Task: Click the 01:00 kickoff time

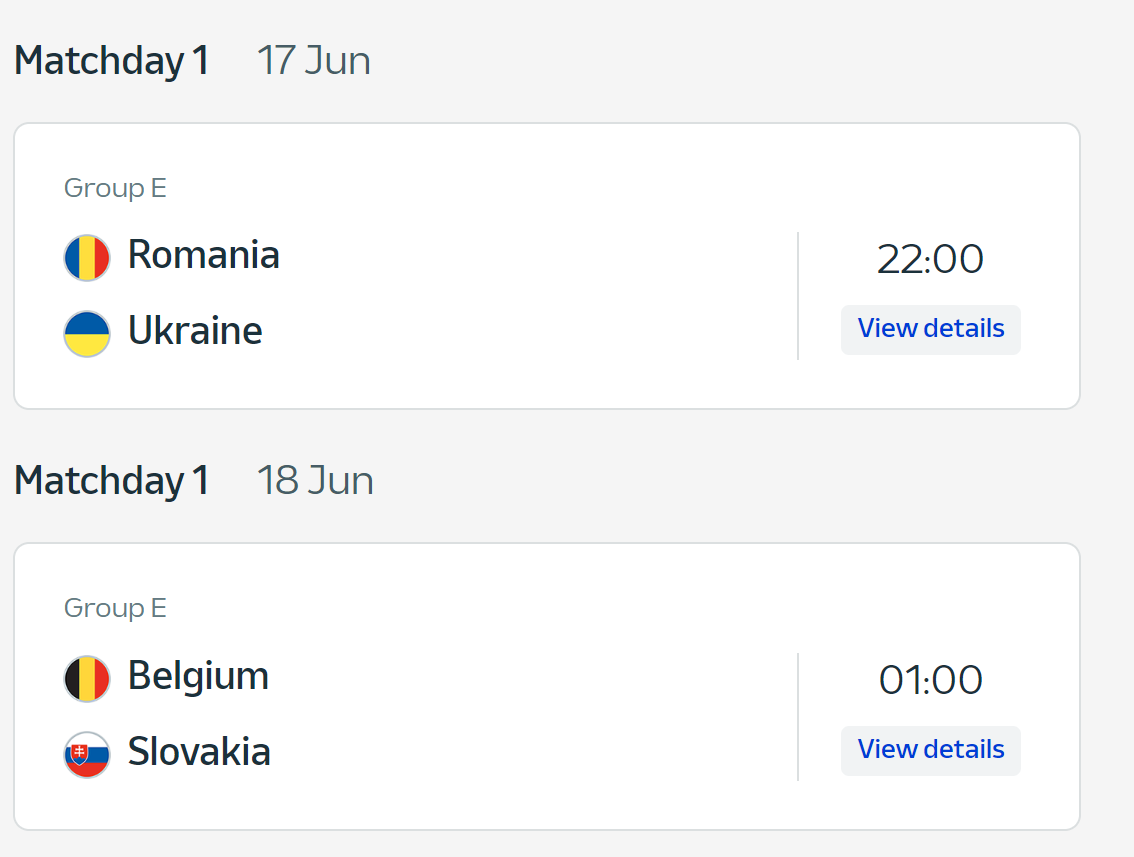Action: 930,680
